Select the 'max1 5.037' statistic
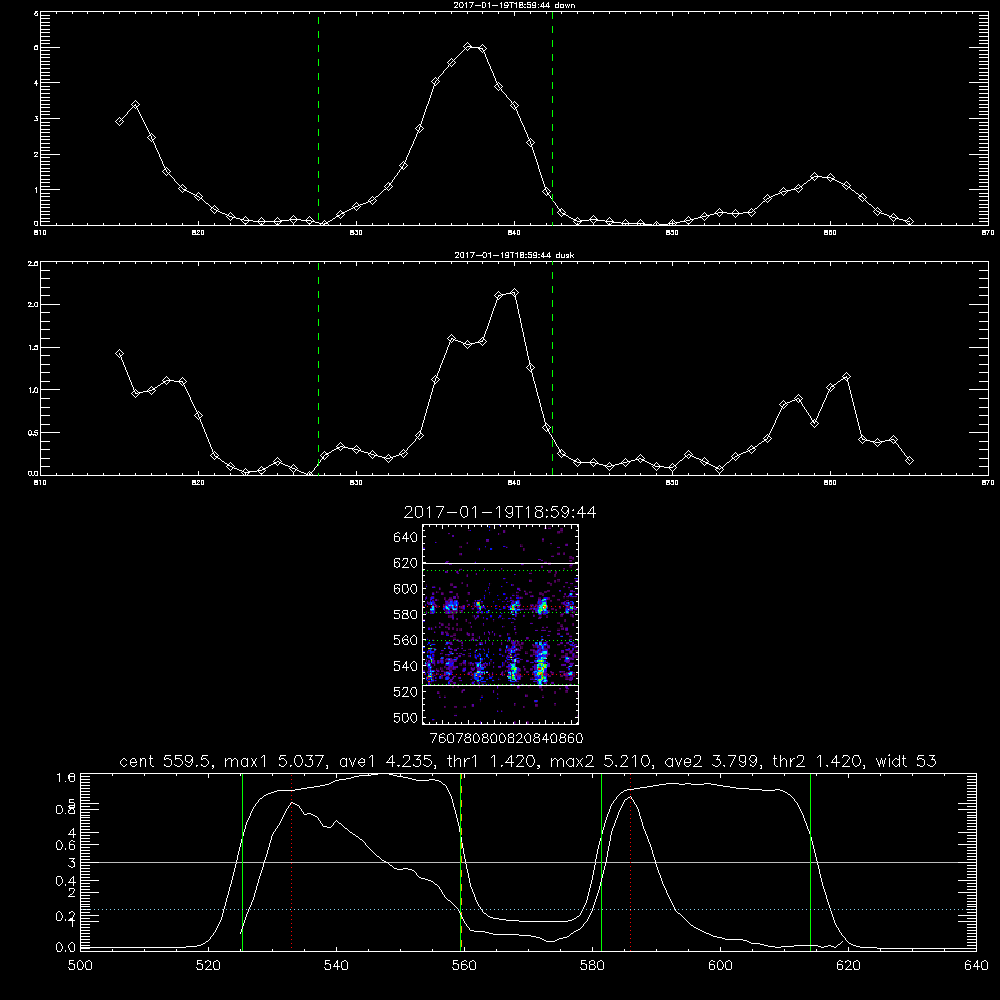 coord(277,761)
